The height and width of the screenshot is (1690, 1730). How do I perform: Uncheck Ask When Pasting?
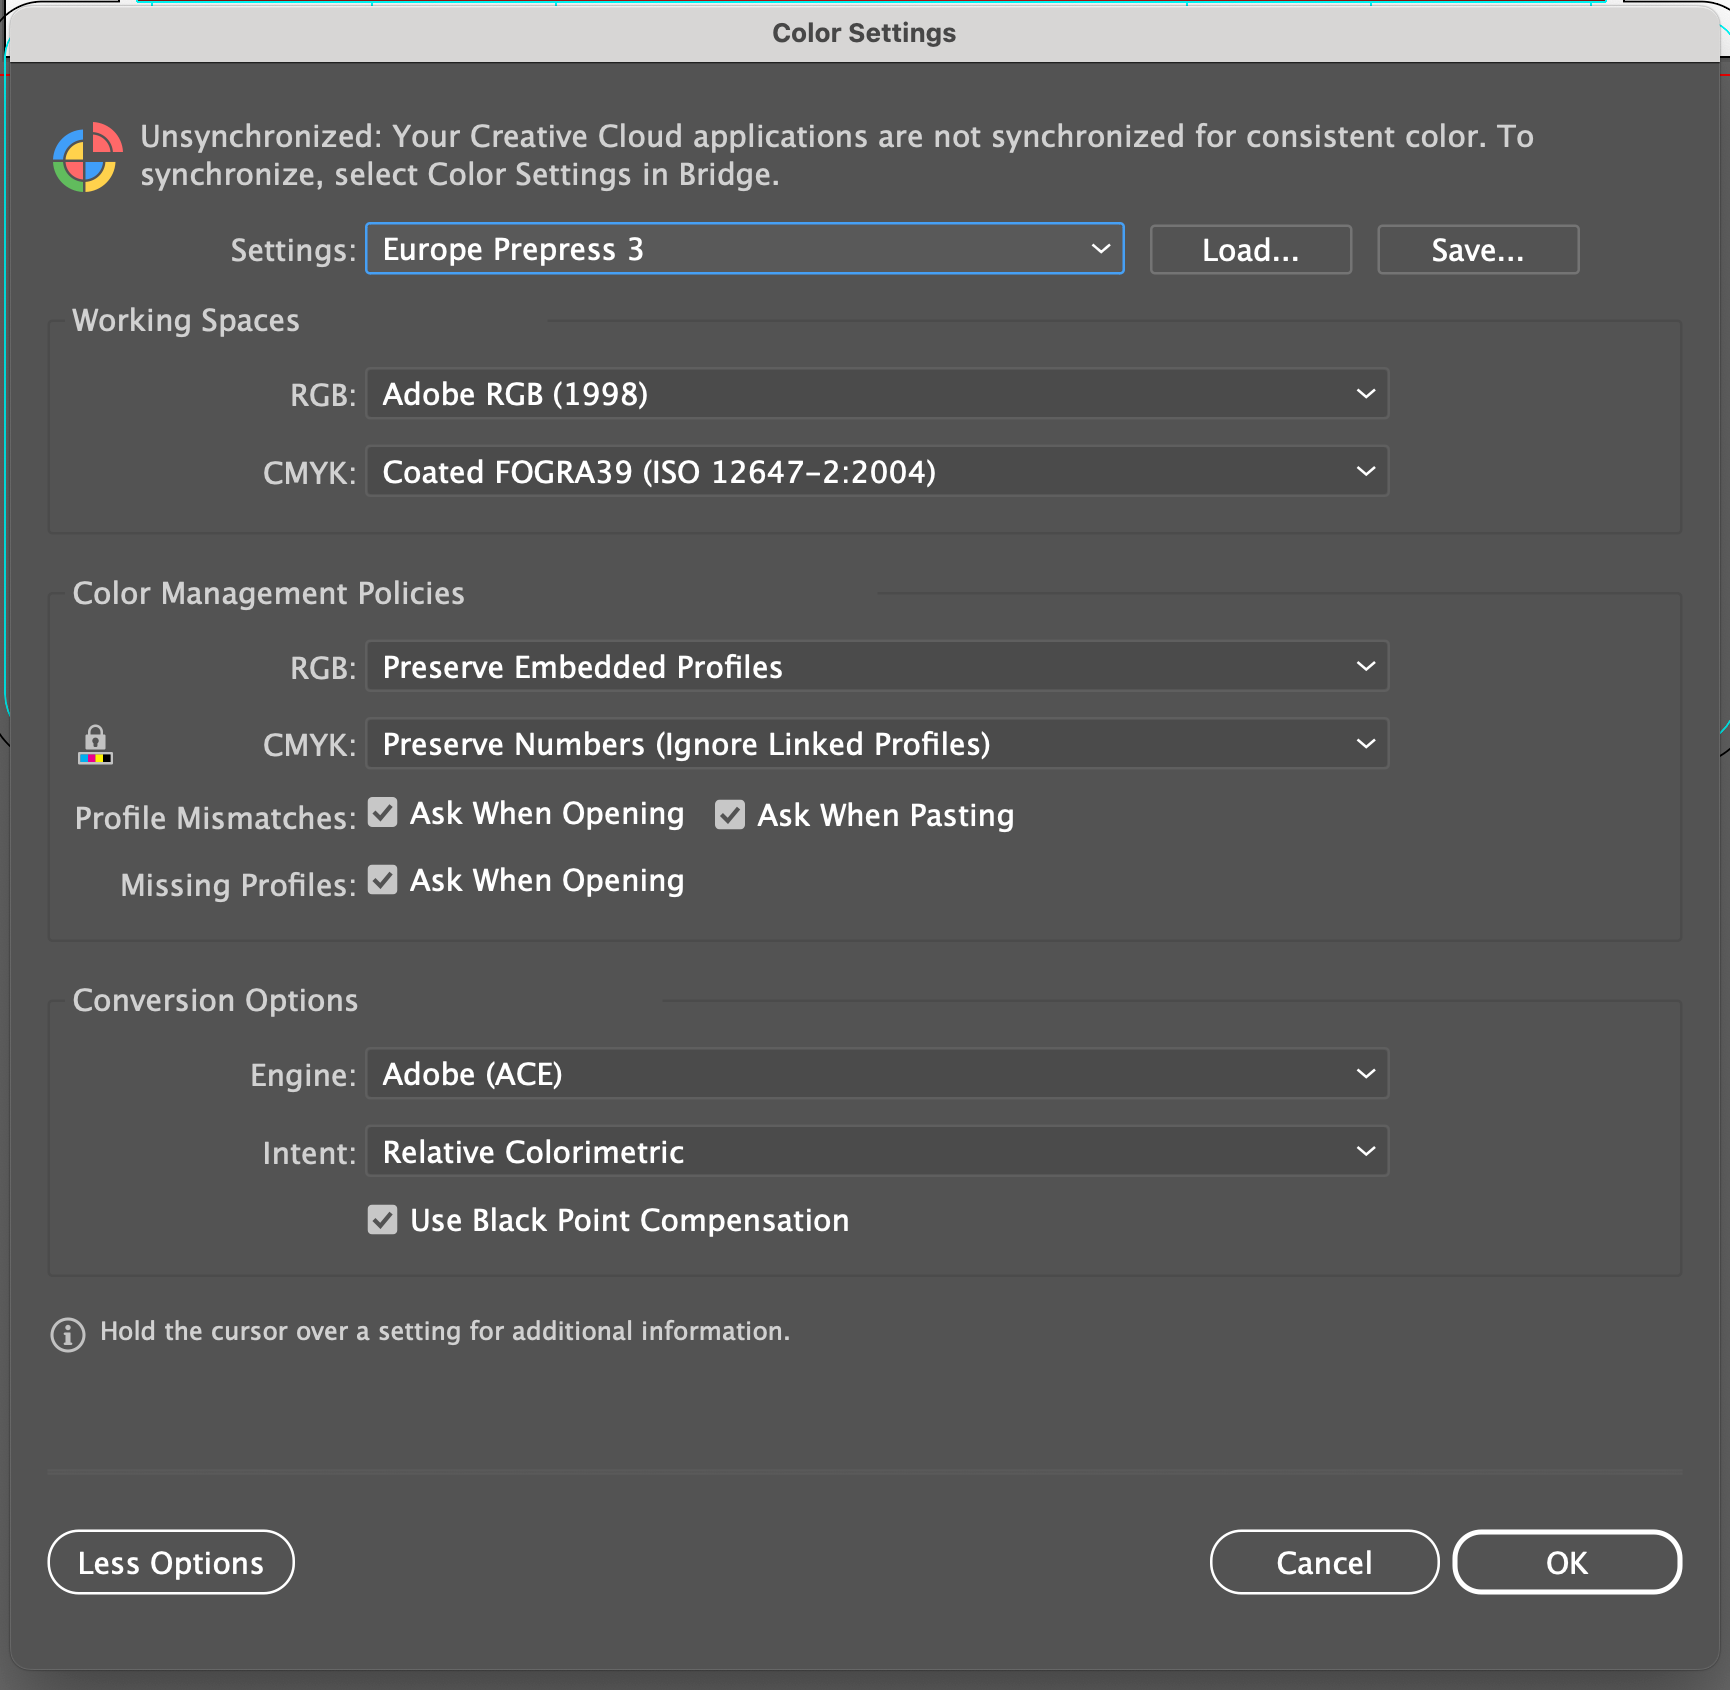[x=730, y=815]
